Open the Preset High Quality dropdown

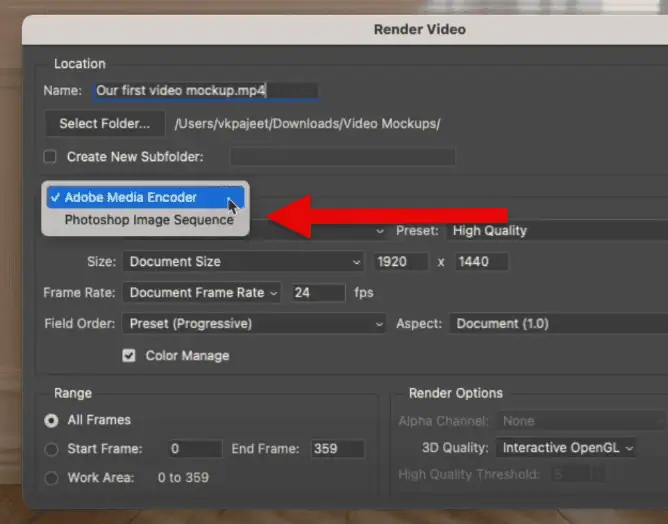(556, 230)
